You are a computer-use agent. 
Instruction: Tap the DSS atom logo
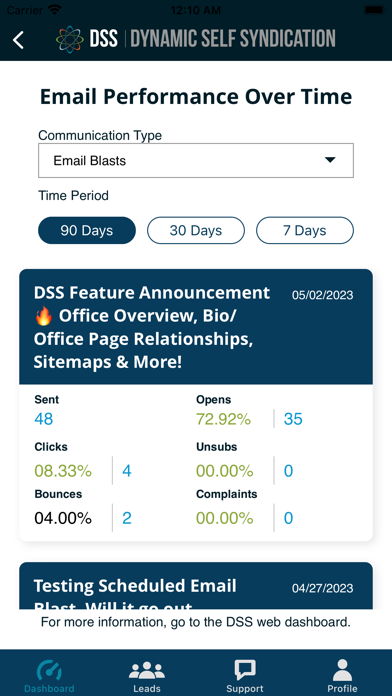(70, 39)
